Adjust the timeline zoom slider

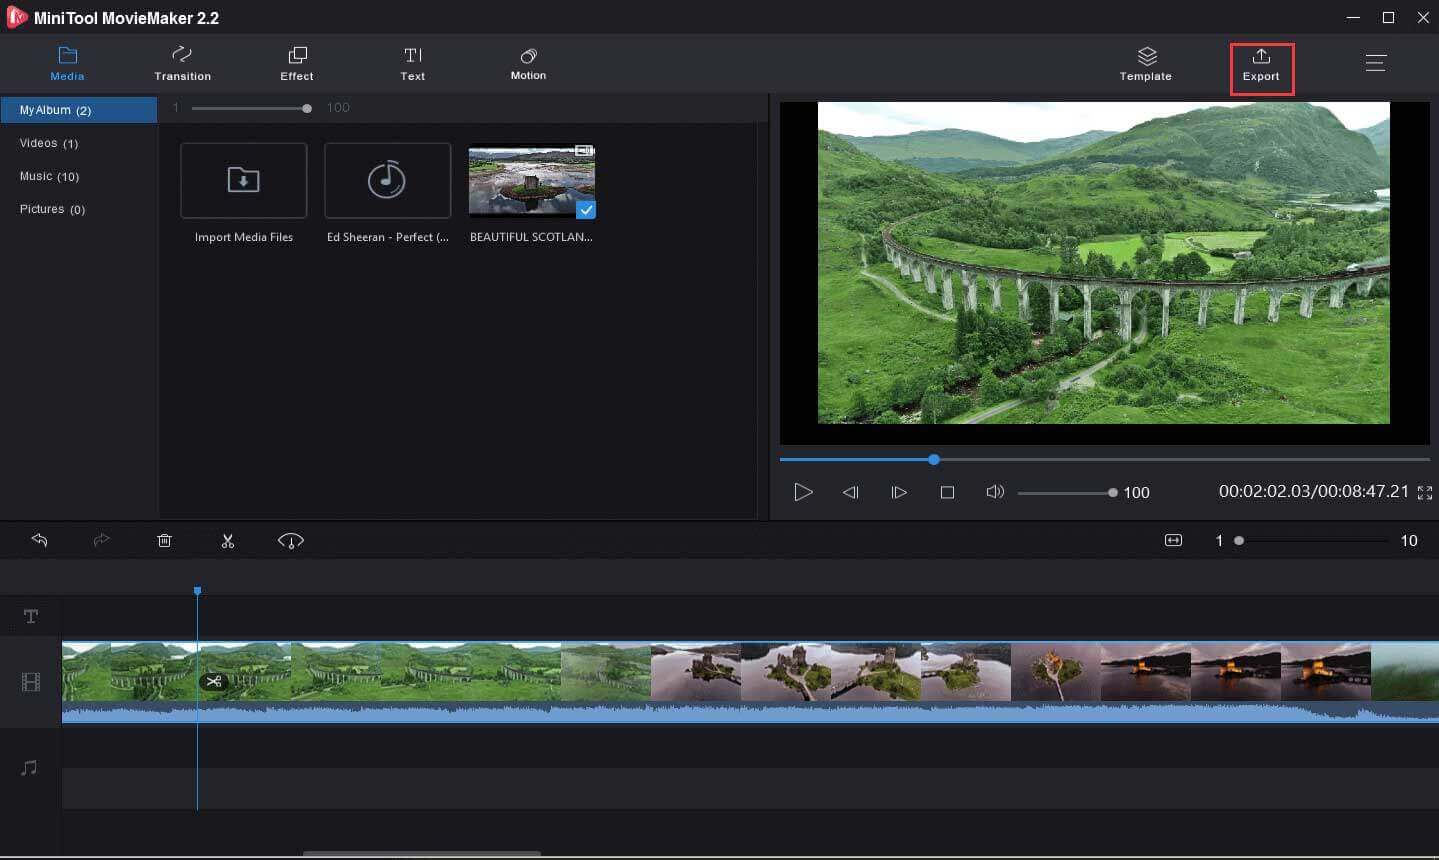pyautogui.click(x=1311, y=540)
